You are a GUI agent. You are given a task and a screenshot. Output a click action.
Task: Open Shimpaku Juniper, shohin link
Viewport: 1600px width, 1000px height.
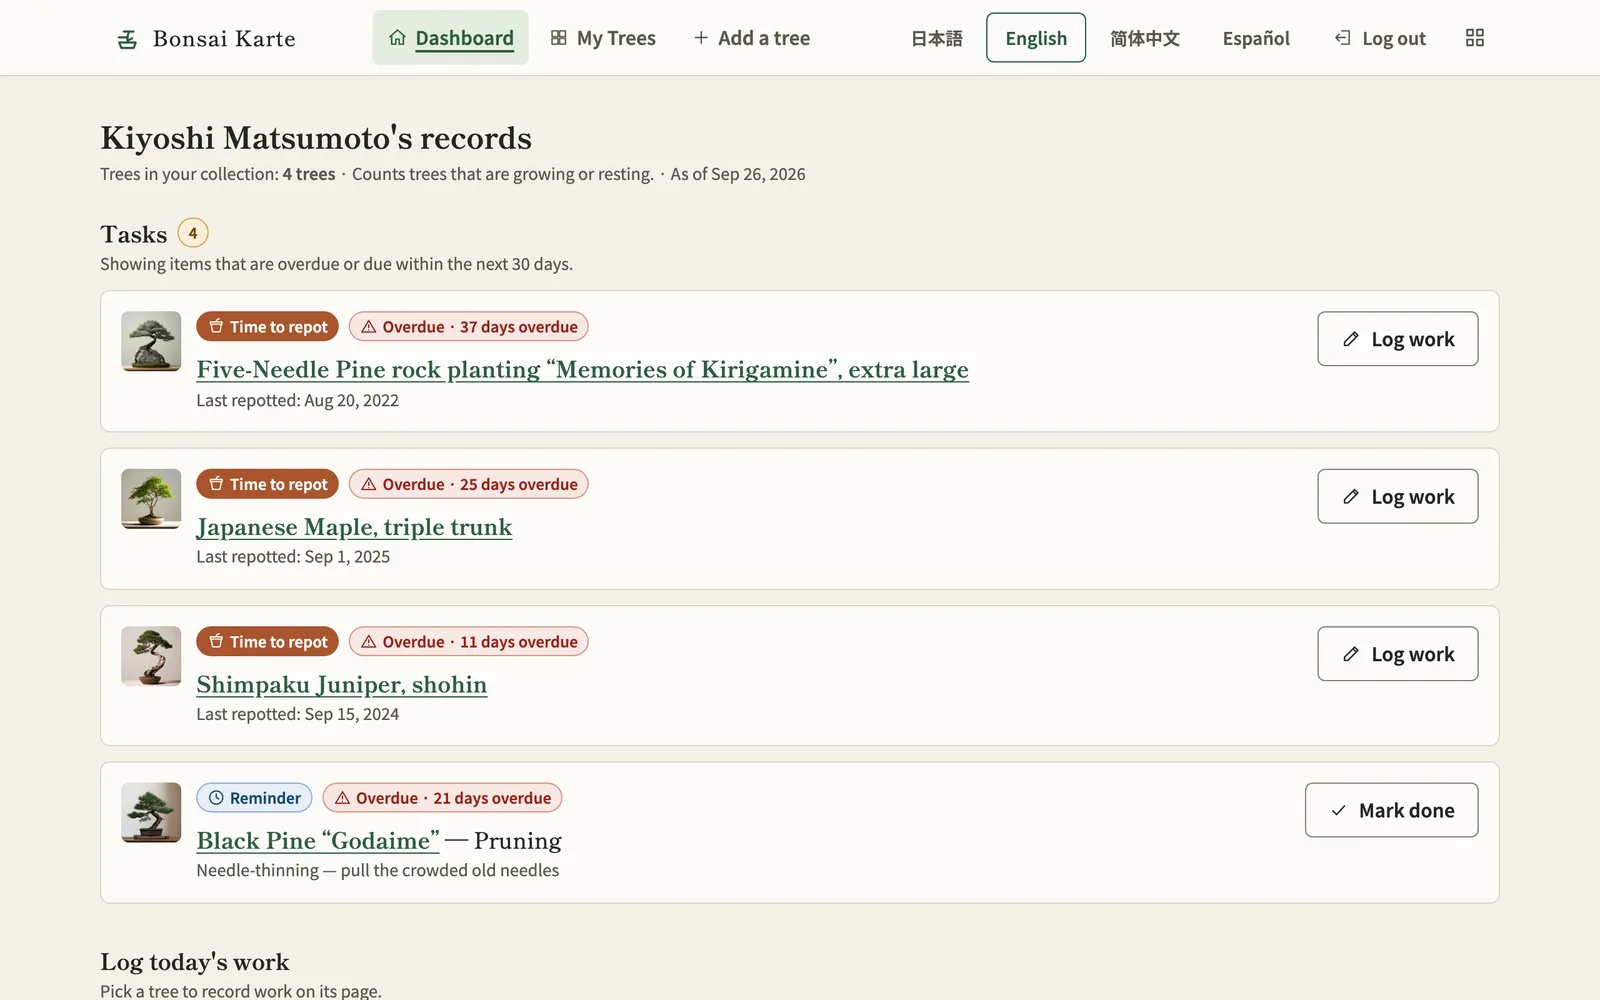pyautogui.click(x=342, y=684)
